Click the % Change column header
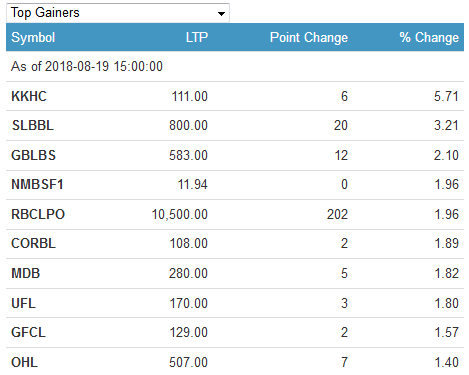Screen dimensions: 469x375 pos(429,37)
